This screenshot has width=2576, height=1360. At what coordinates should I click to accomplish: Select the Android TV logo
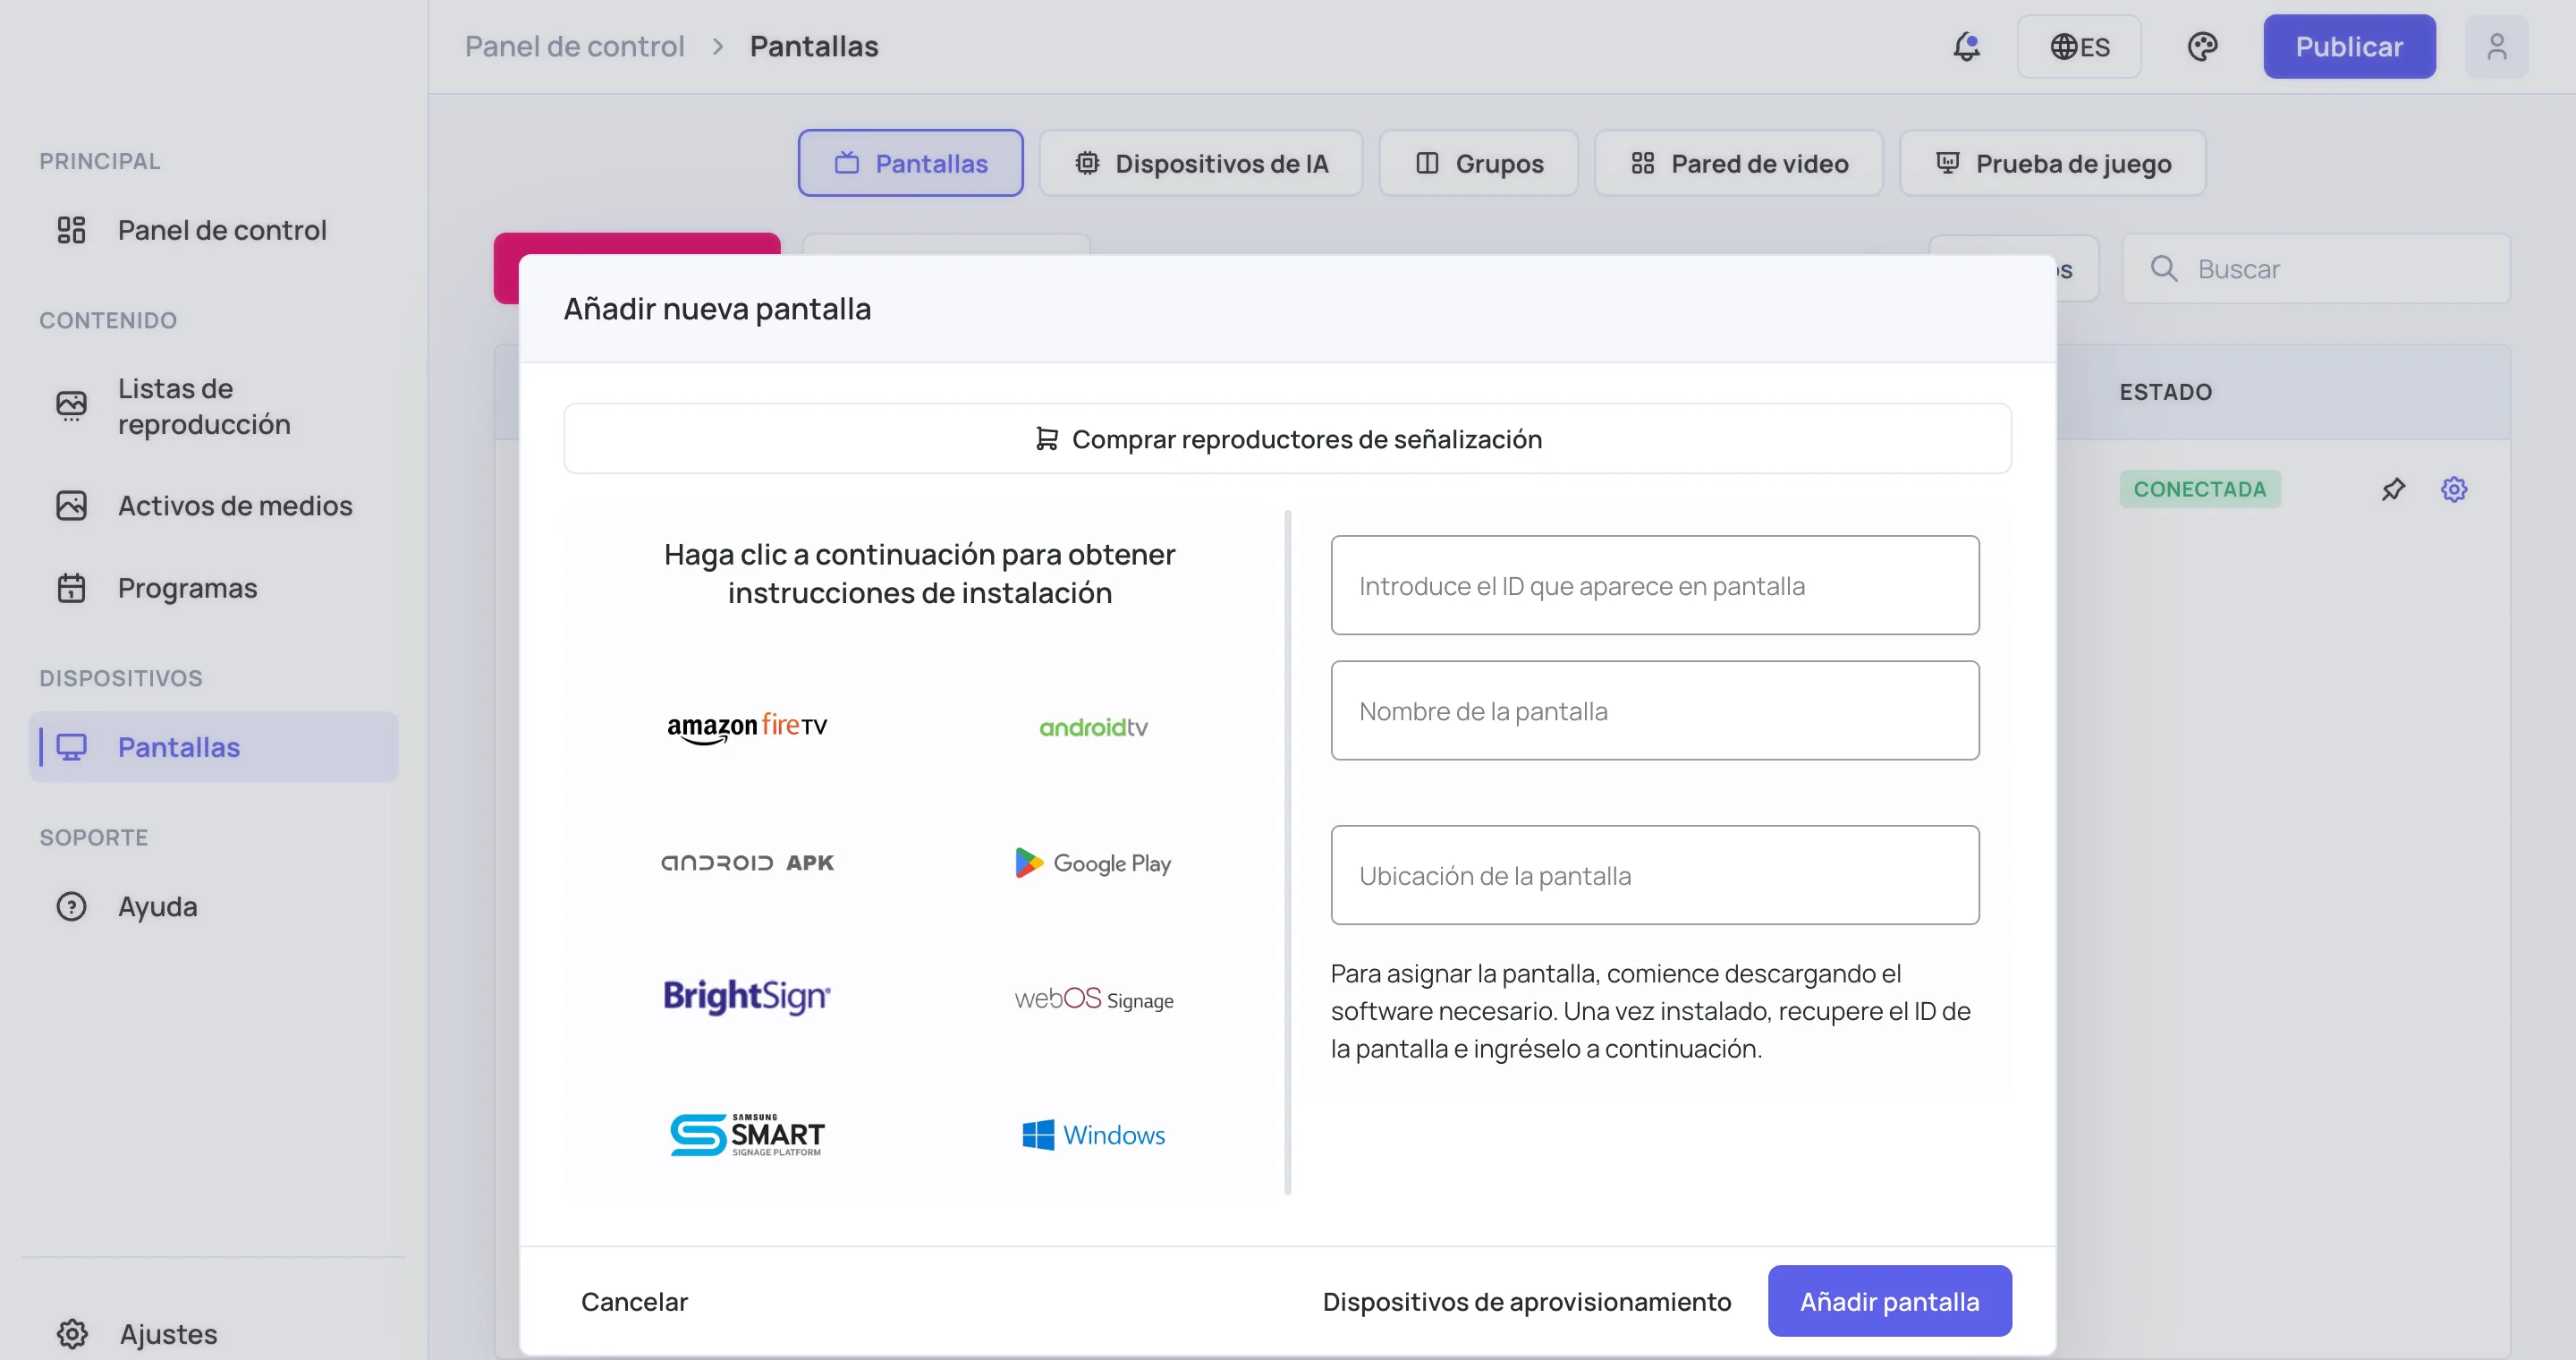pos(1093,727)
